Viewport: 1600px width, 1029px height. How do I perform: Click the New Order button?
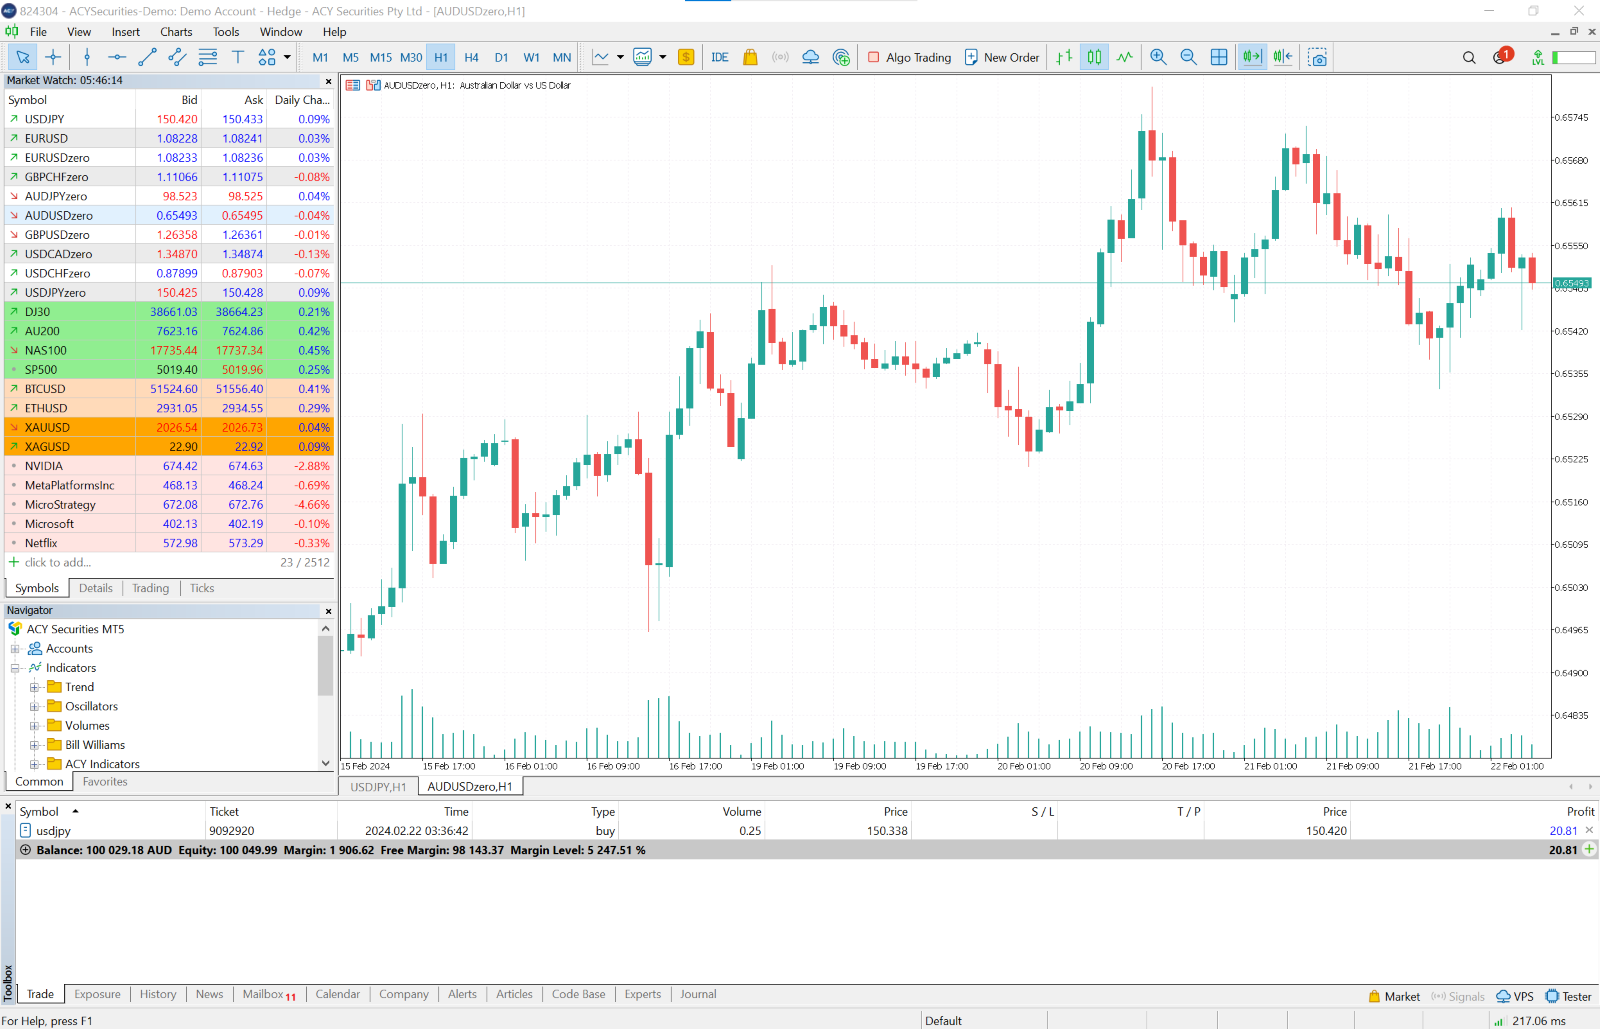point(1001,57)
